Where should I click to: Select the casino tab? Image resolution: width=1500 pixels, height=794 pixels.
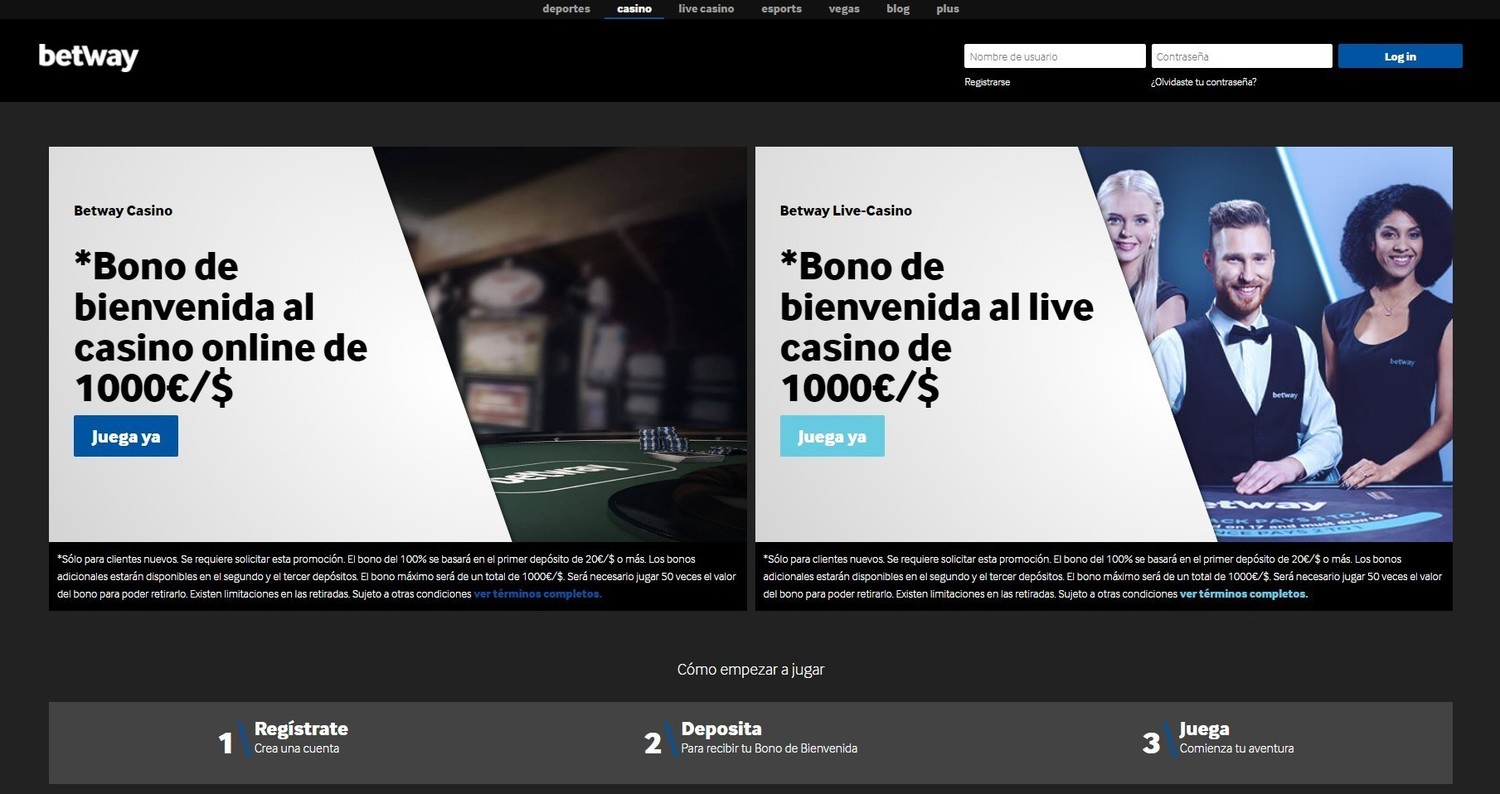[634, 9]
